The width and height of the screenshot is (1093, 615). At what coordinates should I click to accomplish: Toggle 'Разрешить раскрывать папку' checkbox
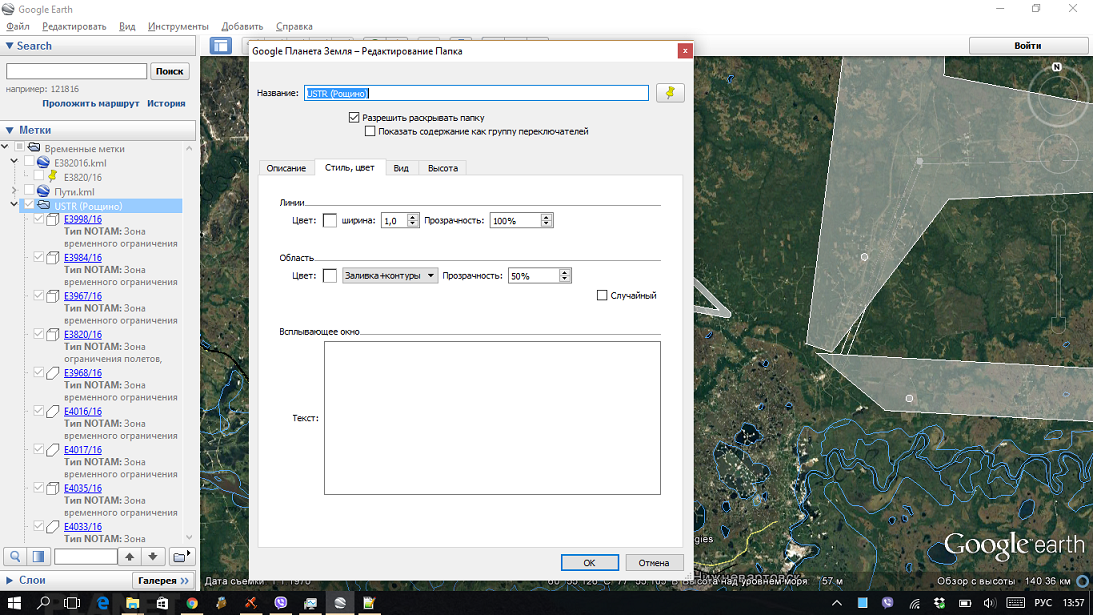point(354,117)
